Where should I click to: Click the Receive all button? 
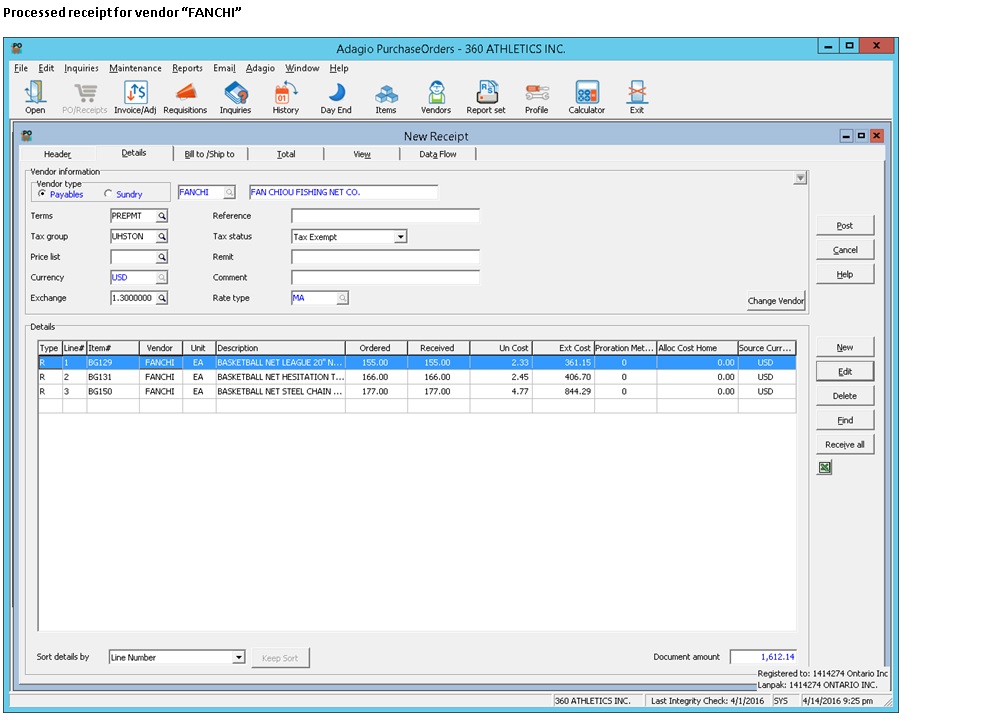point(845,445)
